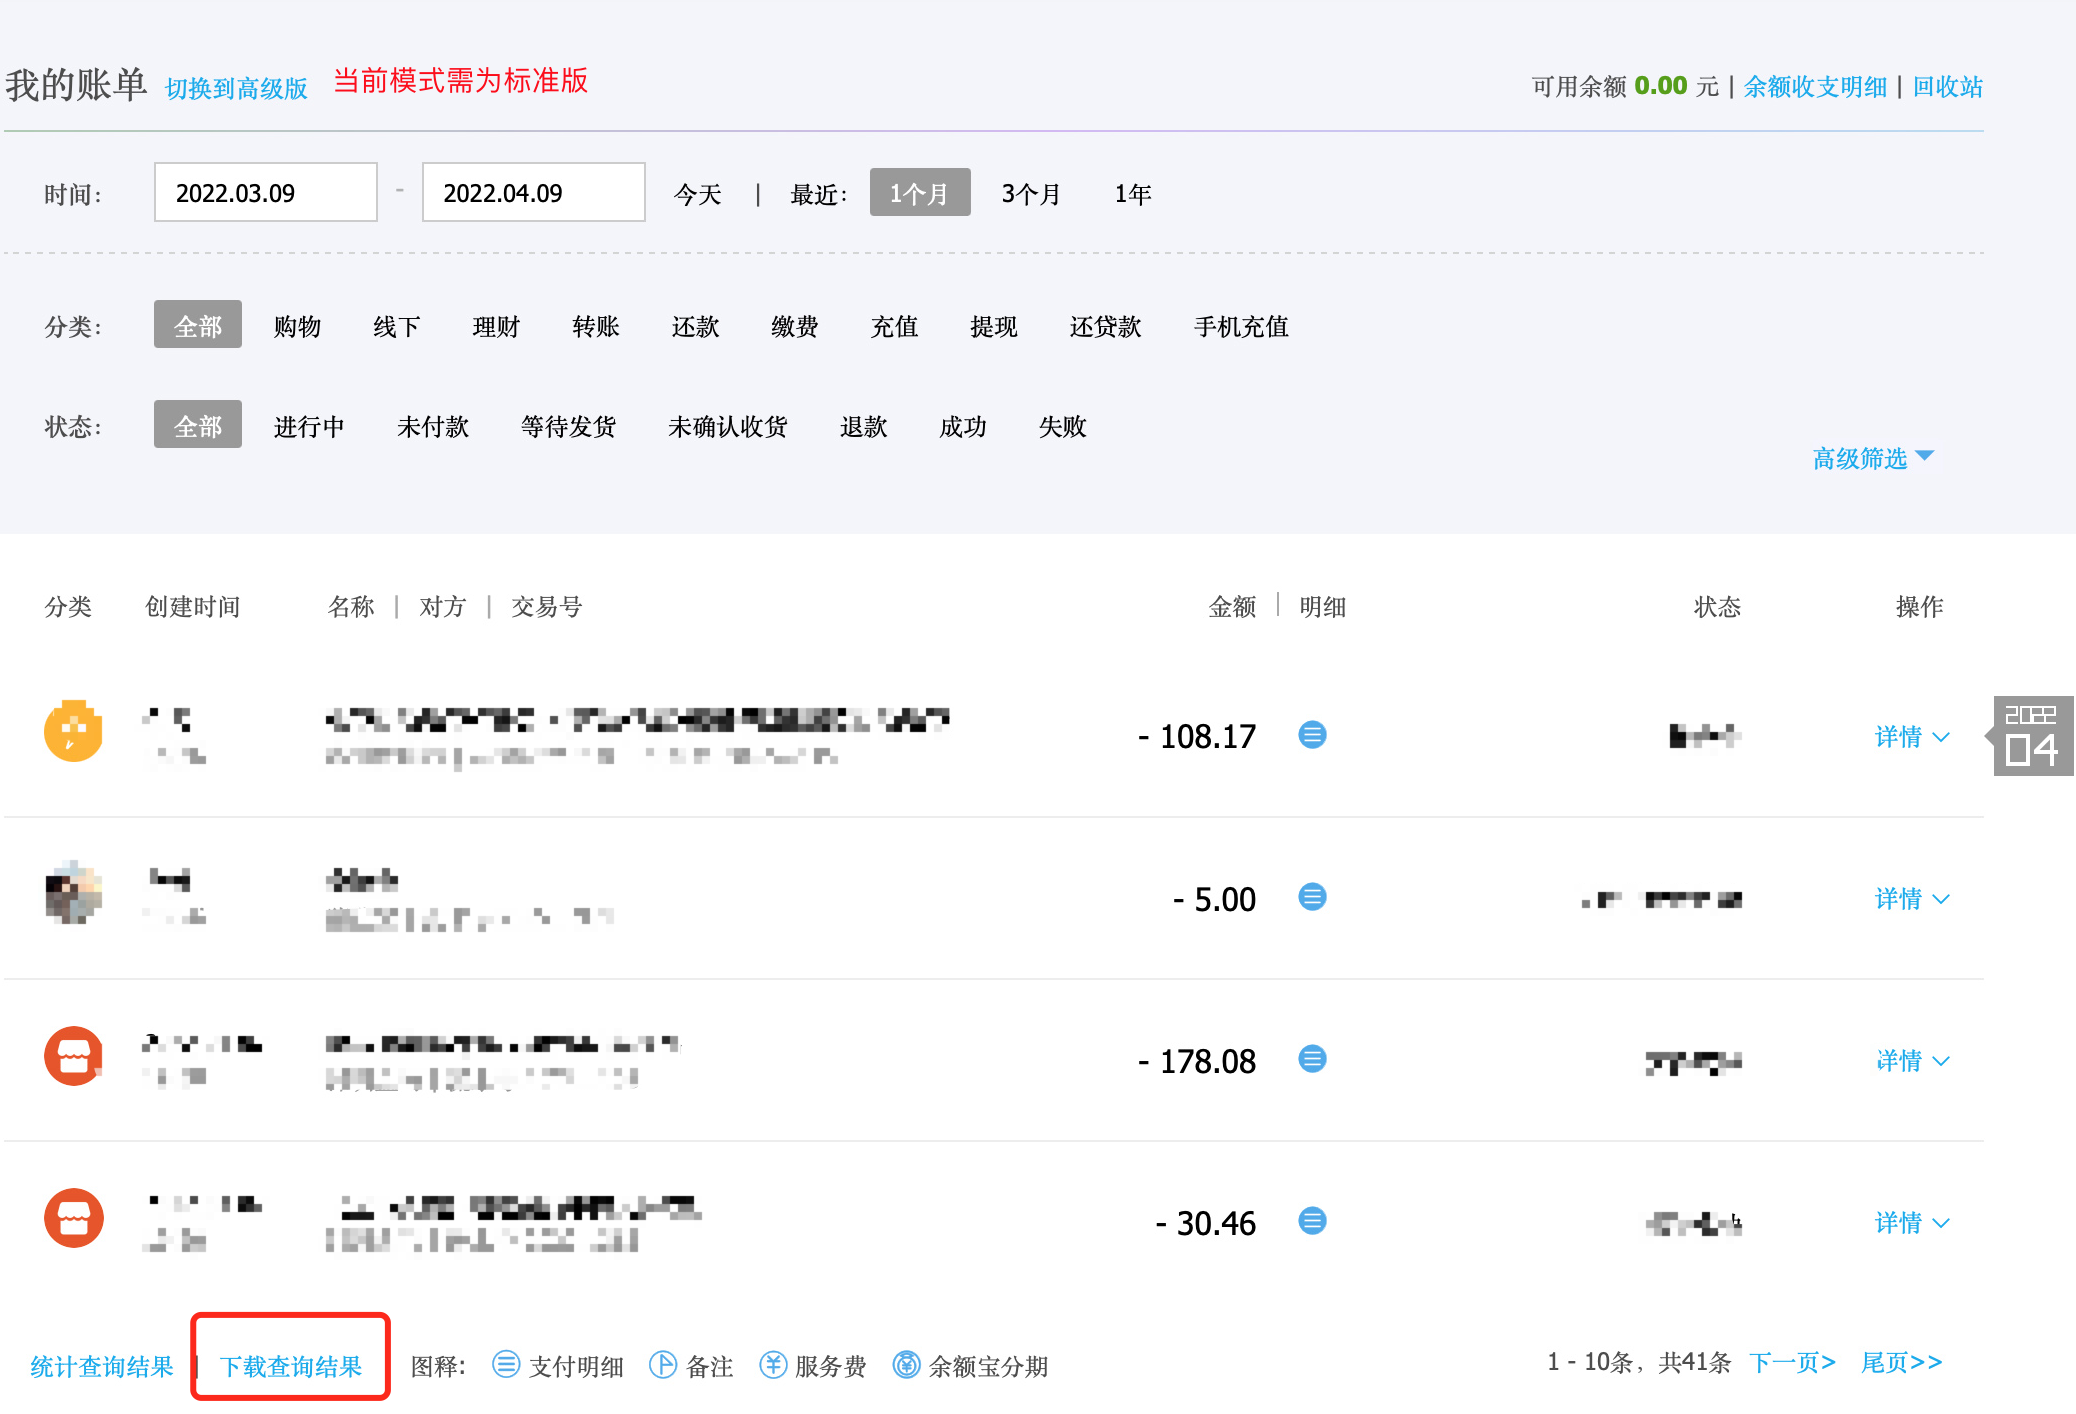Go to 下一页 of results

click(1792, 1362)
